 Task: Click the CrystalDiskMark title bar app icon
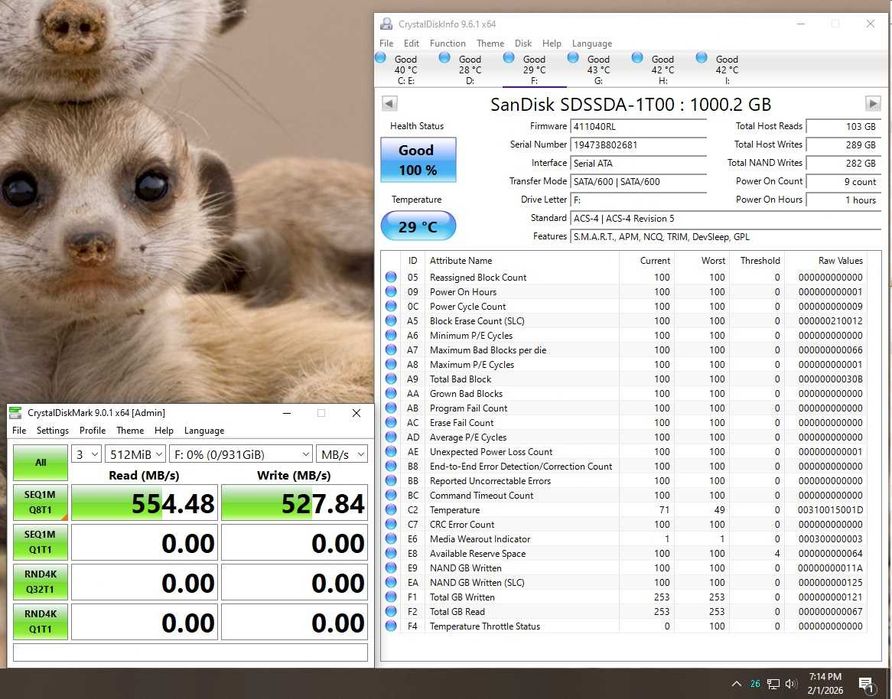click(x=16, y=413)
